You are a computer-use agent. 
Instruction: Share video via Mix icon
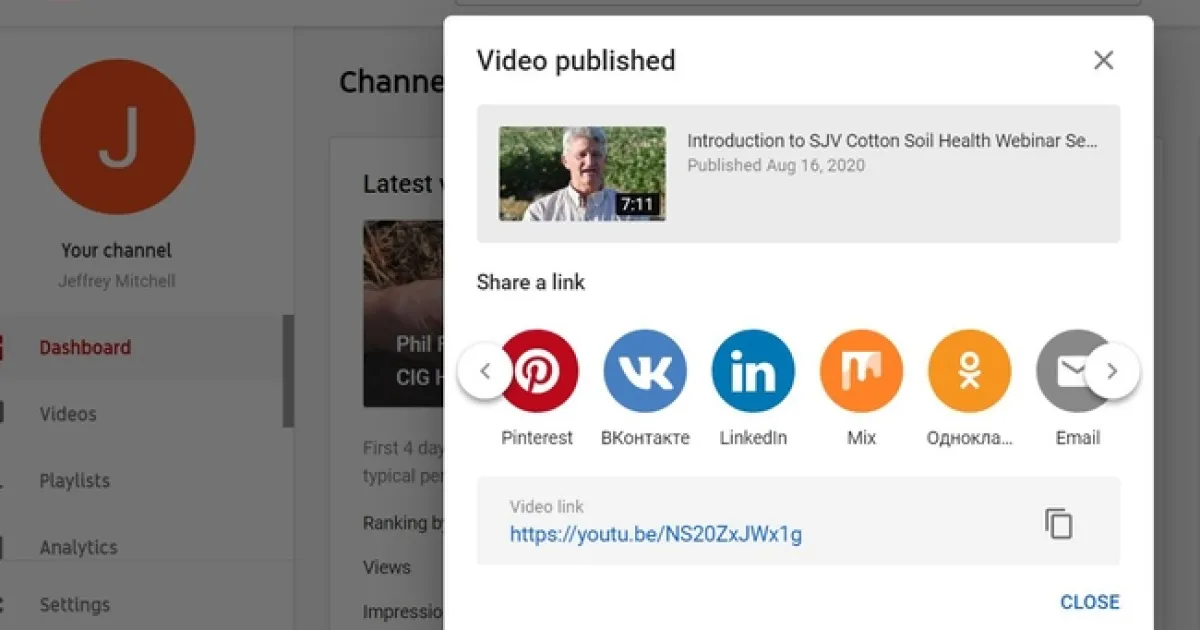[x=861, y=372]
